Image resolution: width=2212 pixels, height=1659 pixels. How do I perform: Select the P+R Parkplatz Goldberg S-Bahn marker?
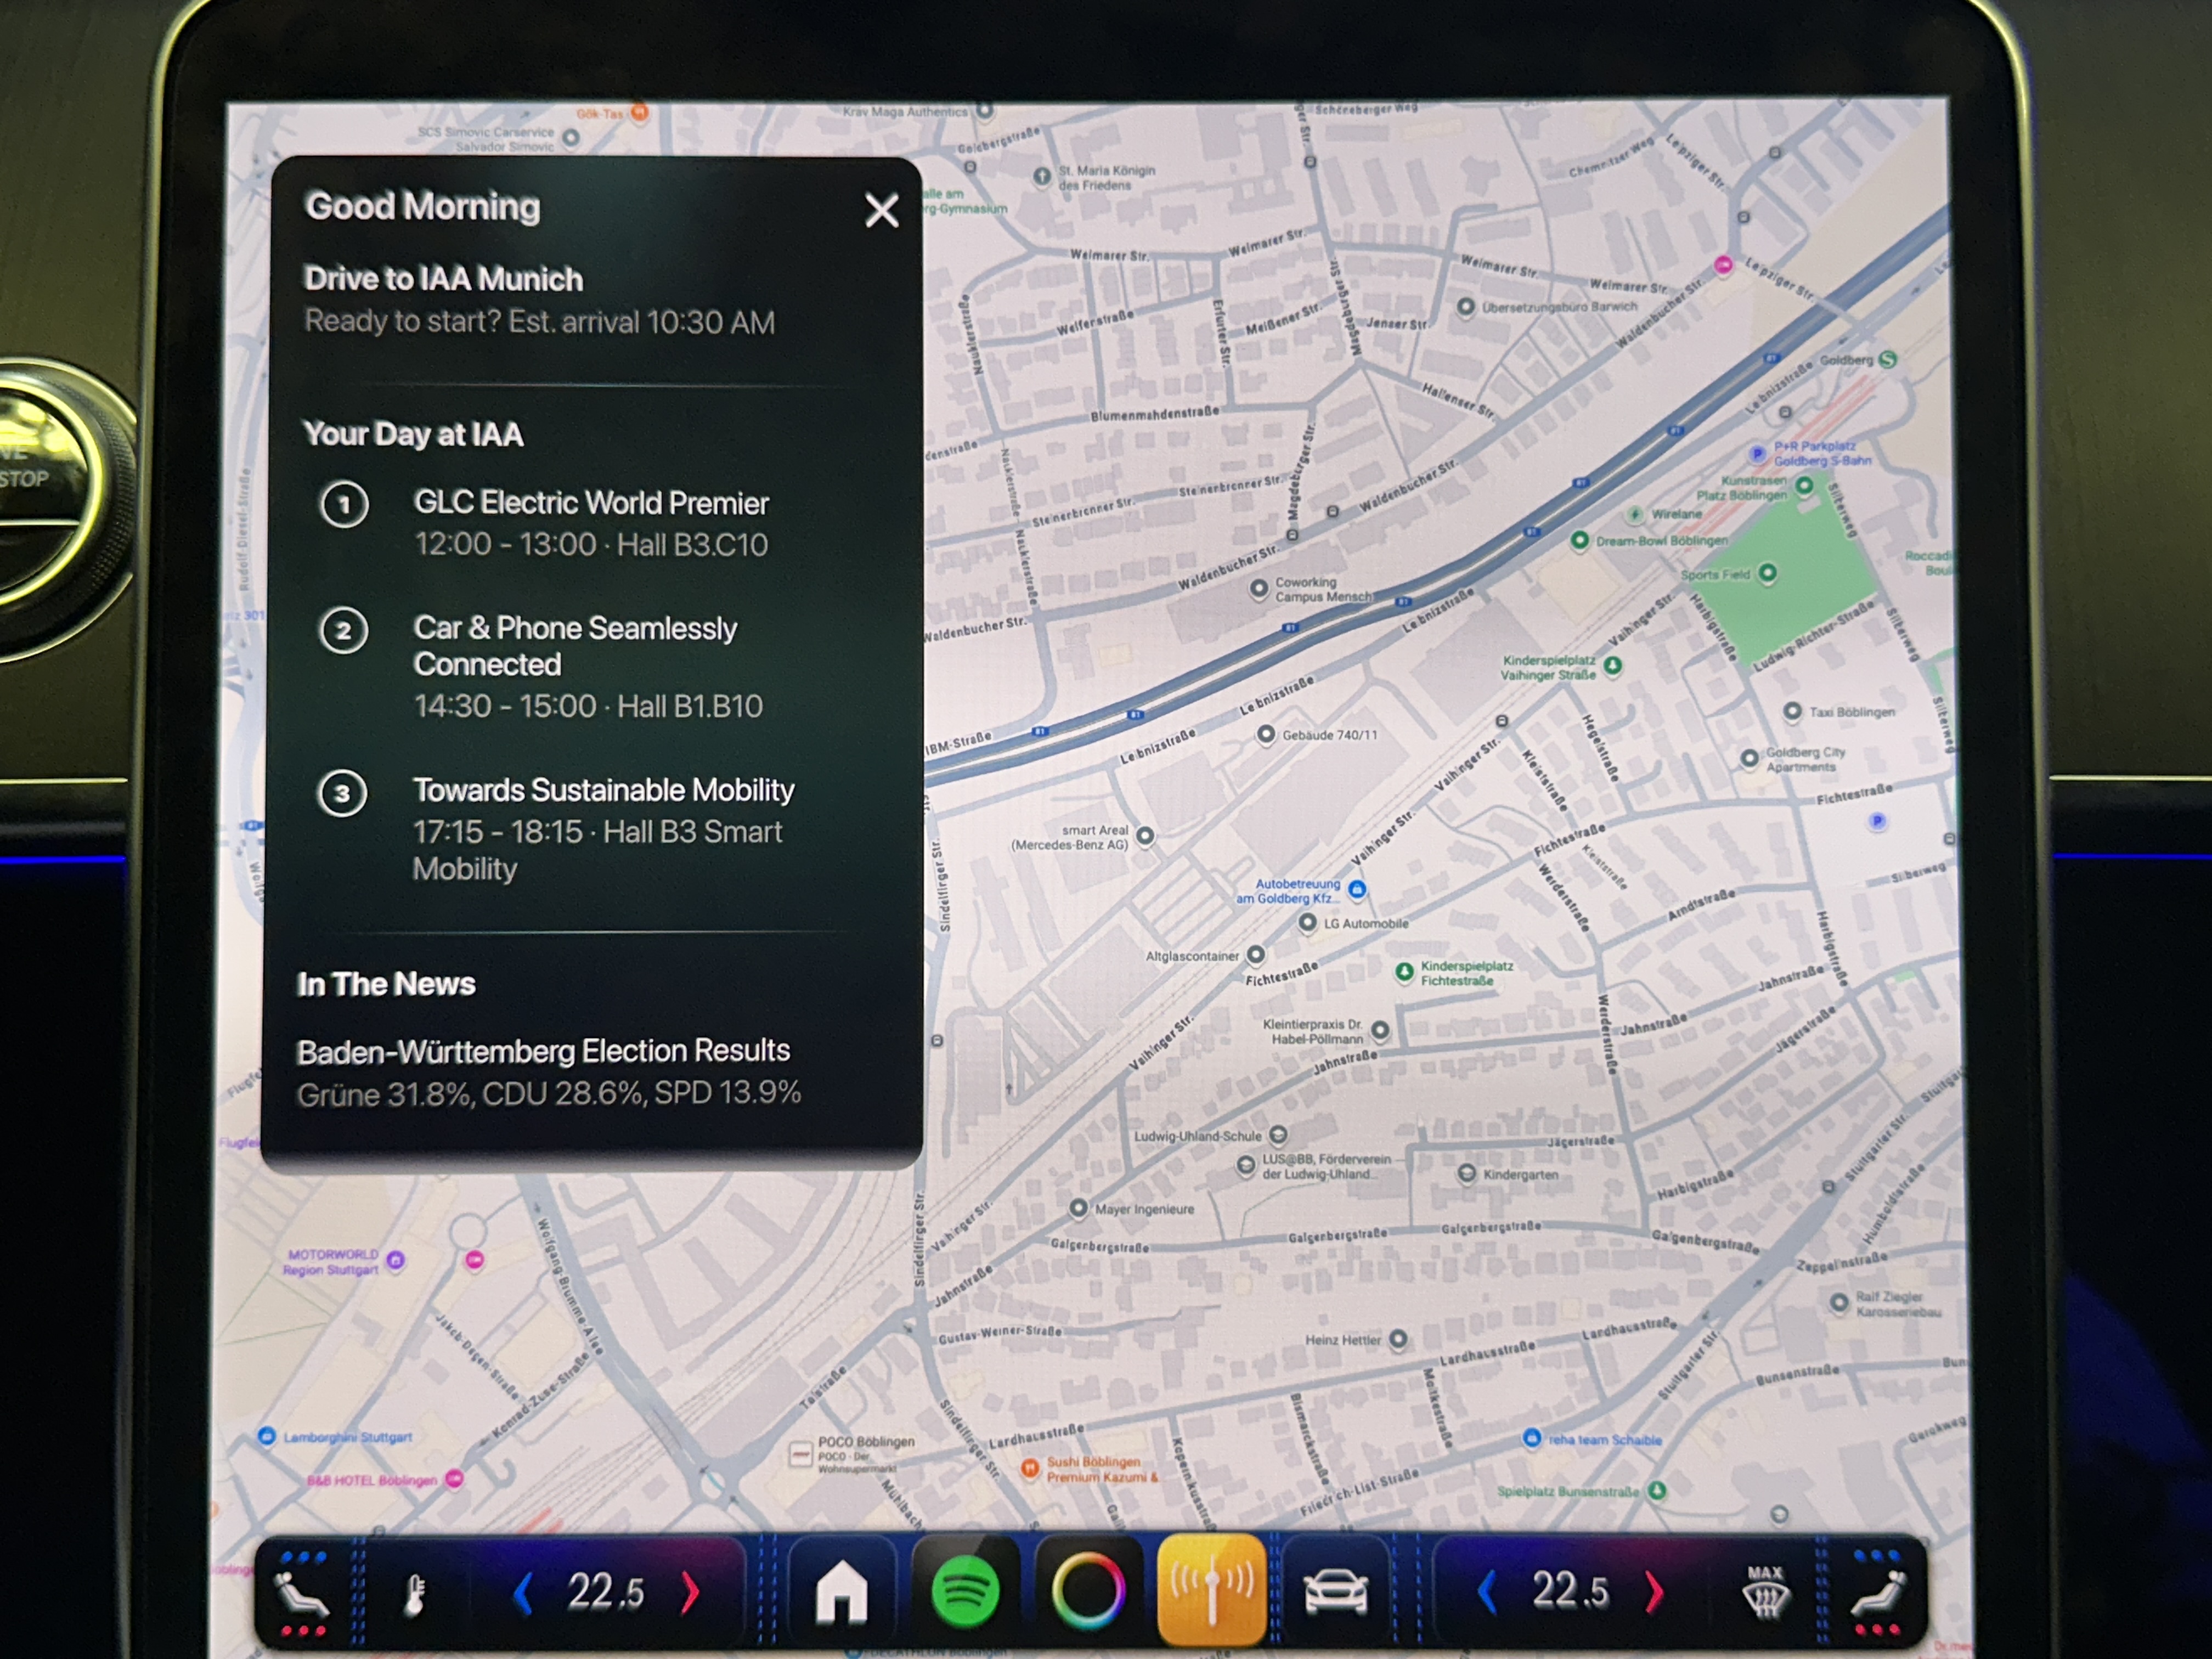point(1757,454)
